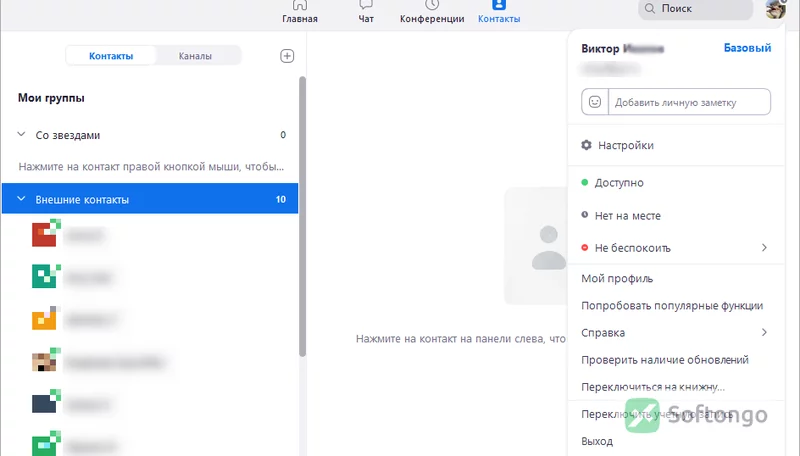This screenshot has width=800, height=456.
Task: Switch to the Чат tab
Action: pyautogui.click(x=366, y=12)
